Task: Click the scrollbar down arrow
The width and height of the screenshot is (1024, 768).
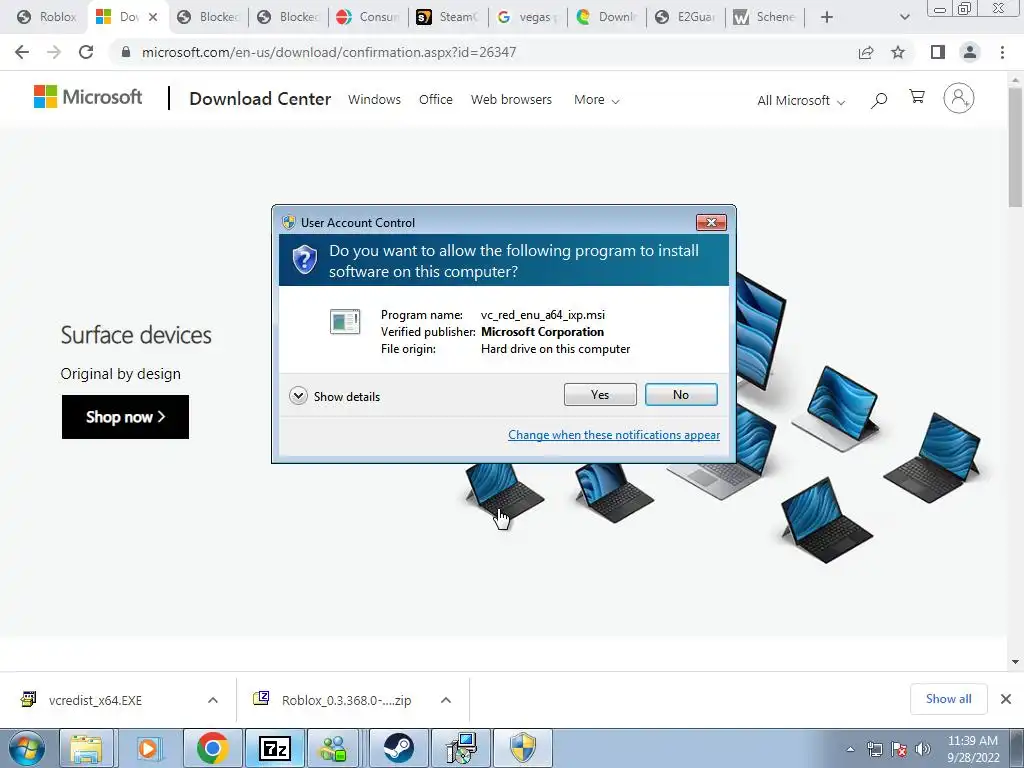Action: coord(1015,662)
